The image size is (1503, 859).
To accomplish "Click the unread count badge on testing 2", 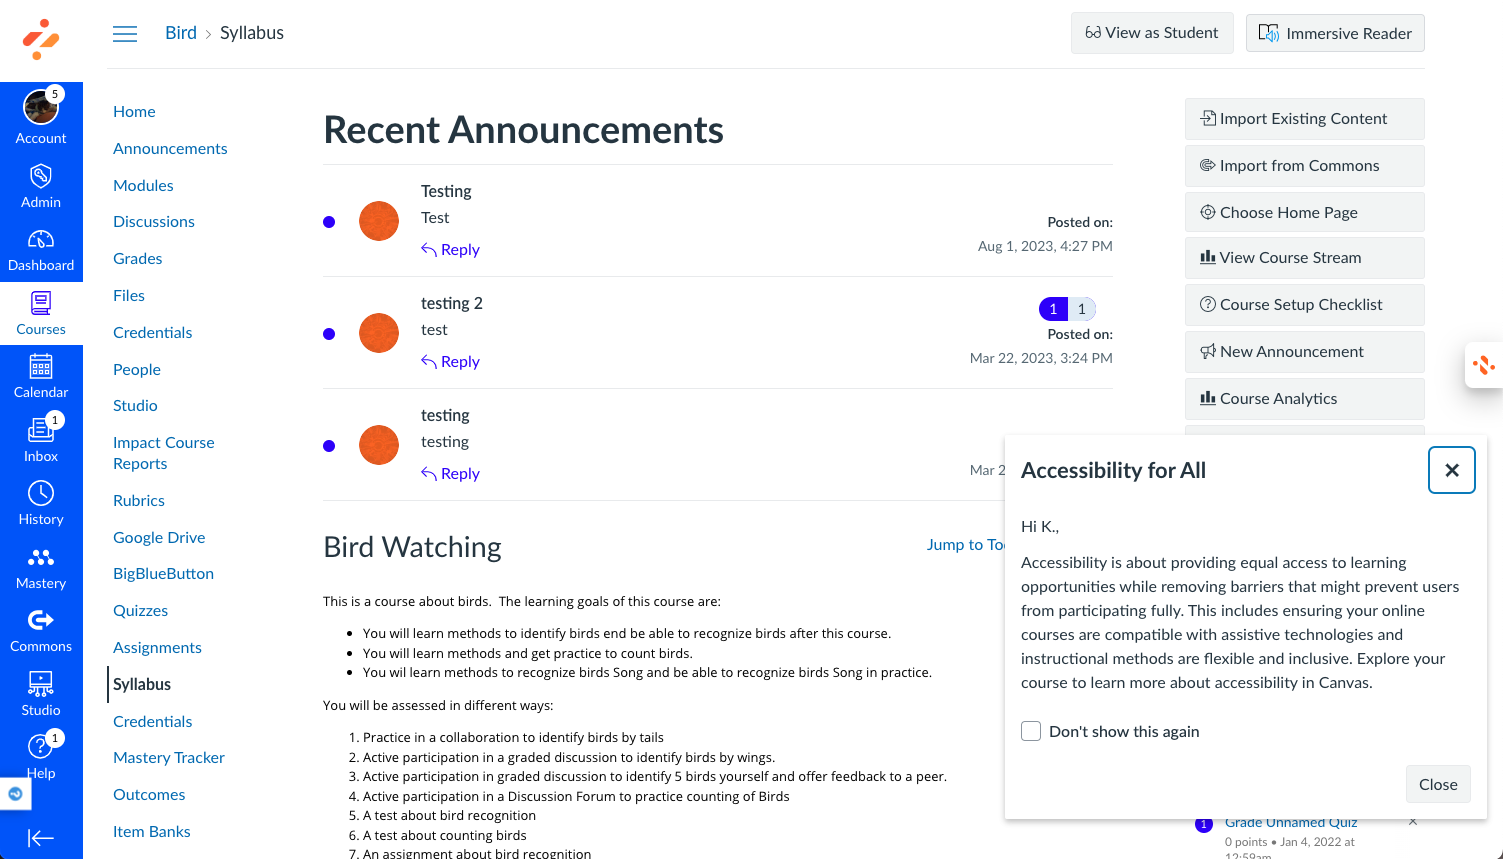I will click(1053, 309).
